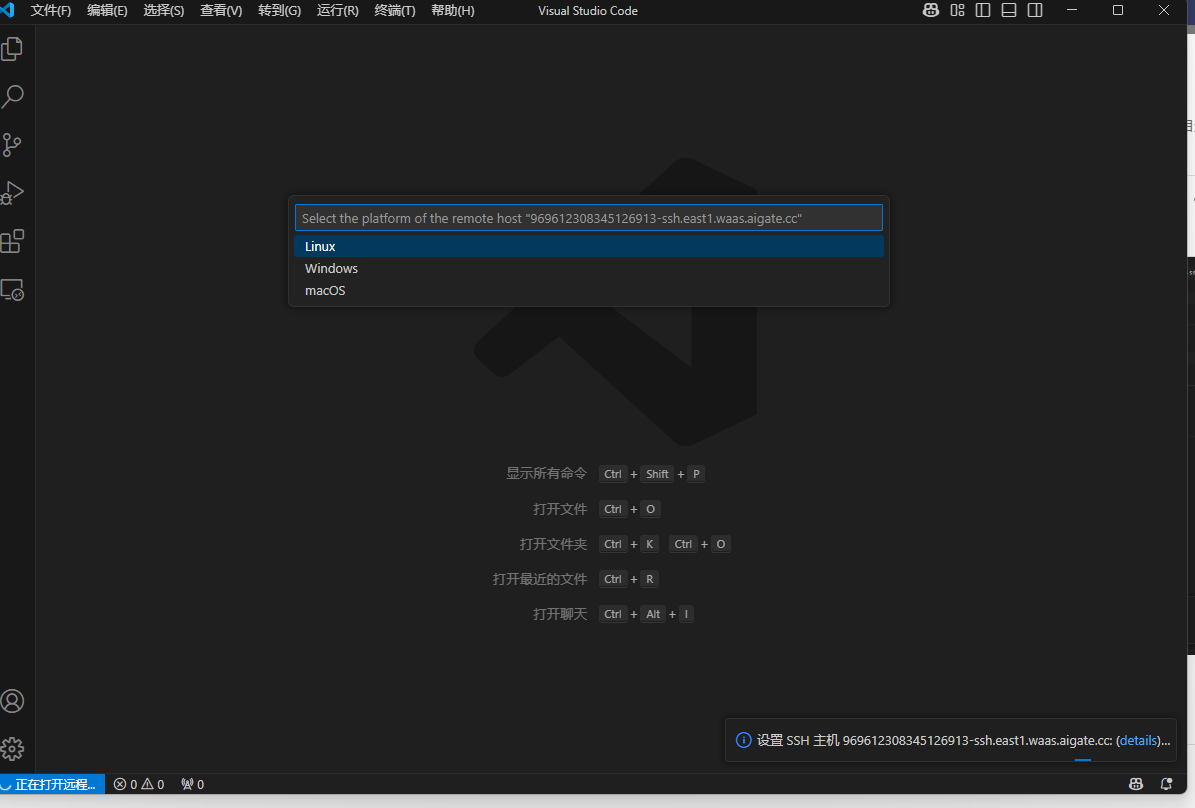Click the remote platform quick-pick input field
Image resolution: width=1195 pixels, height=808 pixels.
click(588, 218)
